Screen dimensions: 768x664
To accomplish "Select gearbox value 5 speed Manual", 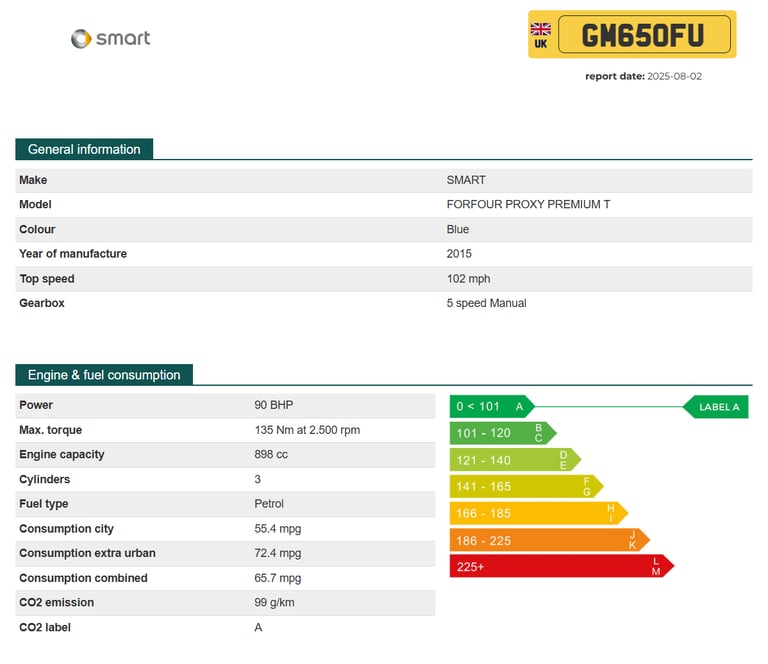I will coord(486,304).
